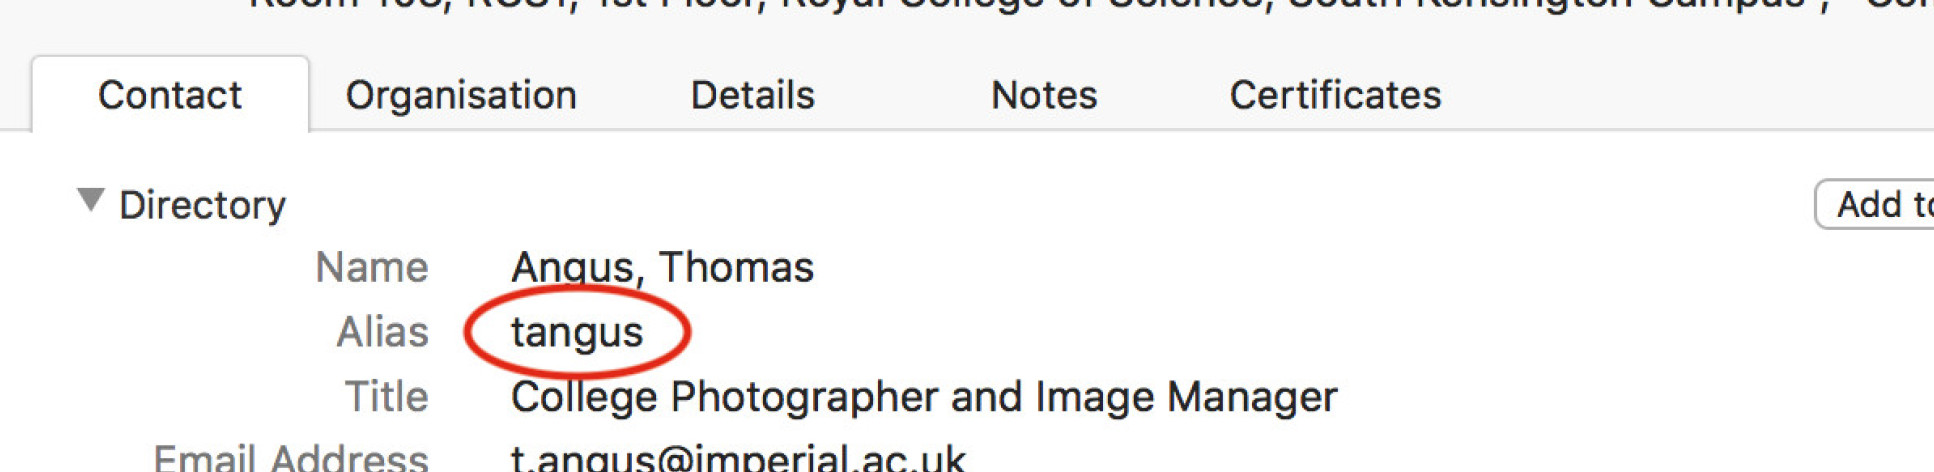Go to the Notes tab
This screenshot has height=472, width=1934.
tap(1043, 96)
